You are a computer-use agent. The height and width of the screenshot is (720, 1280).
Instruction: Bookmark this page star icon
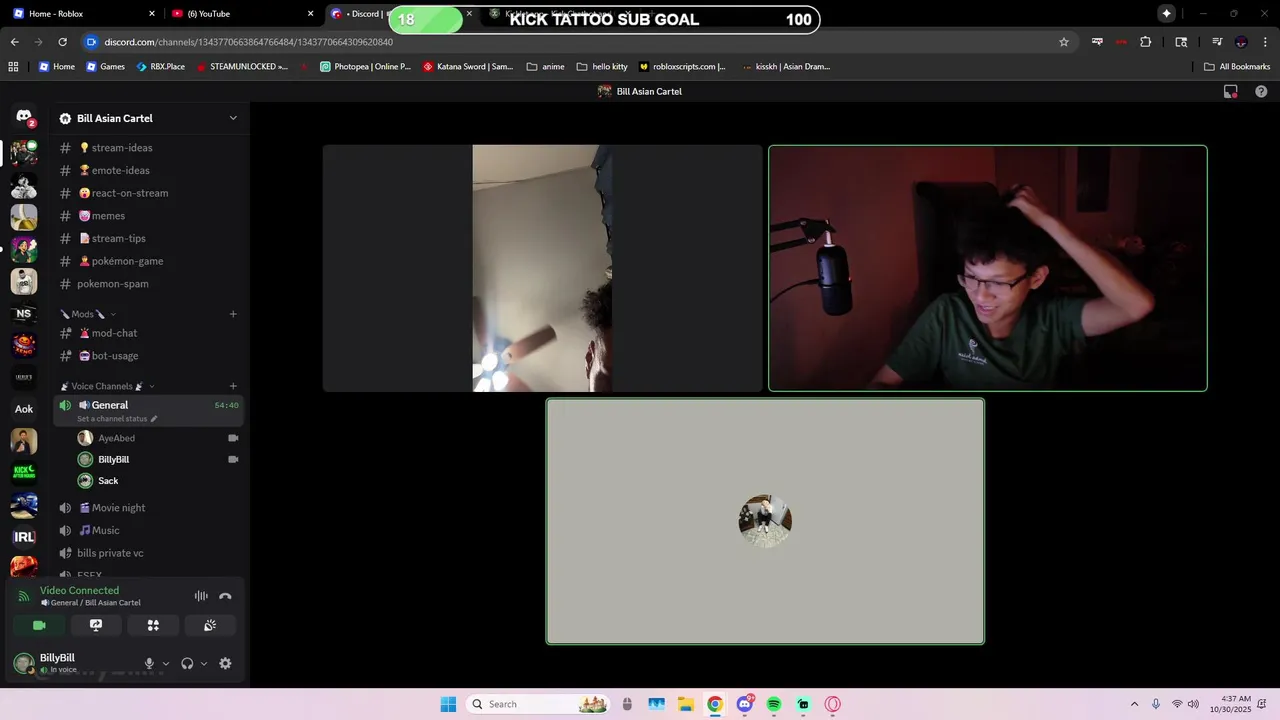pos(1064,42)
